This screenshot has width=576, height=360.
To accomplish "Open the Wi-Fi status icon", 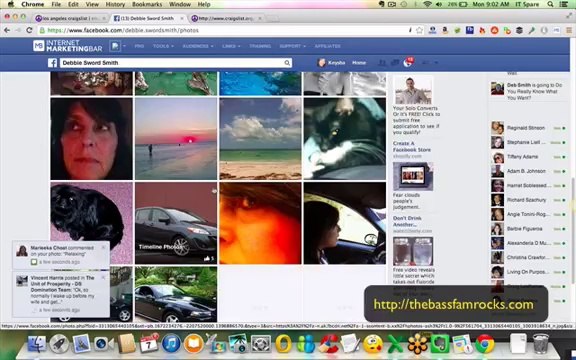I will pyautogui.click(x=427, y=4).
